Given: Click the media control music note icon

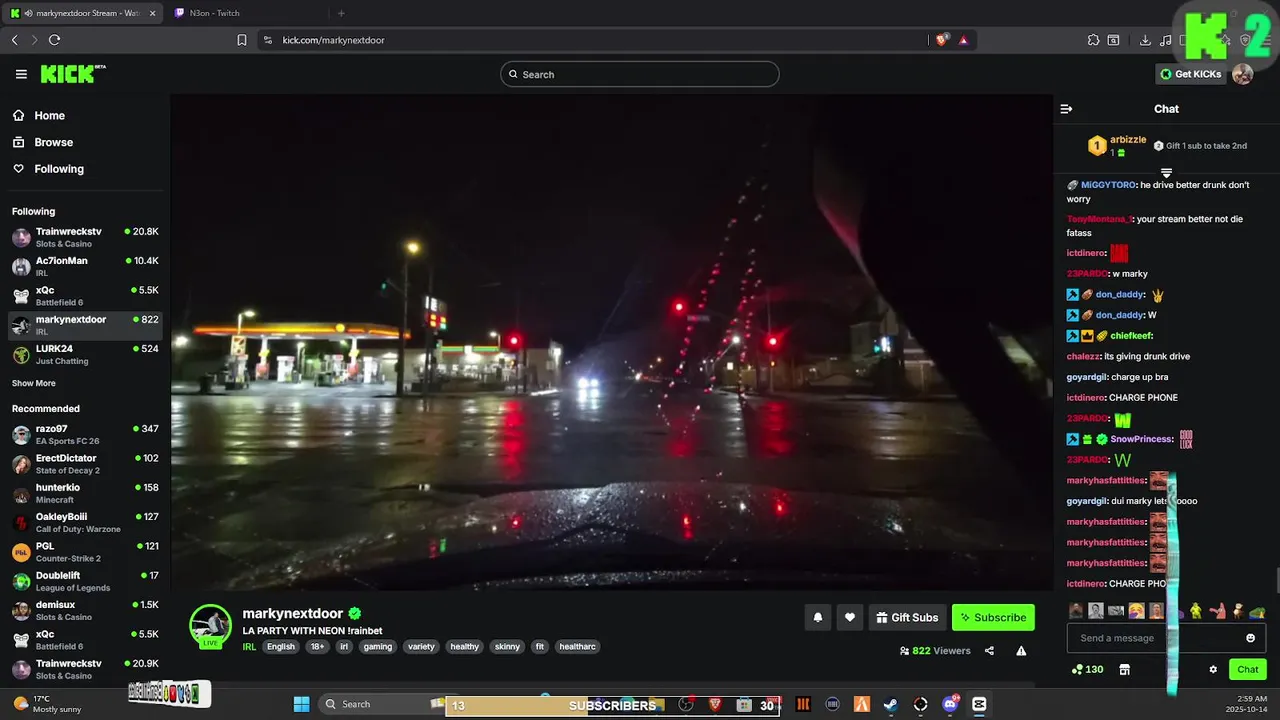Looking at the screenshot, I should (x=1166, y=40).
